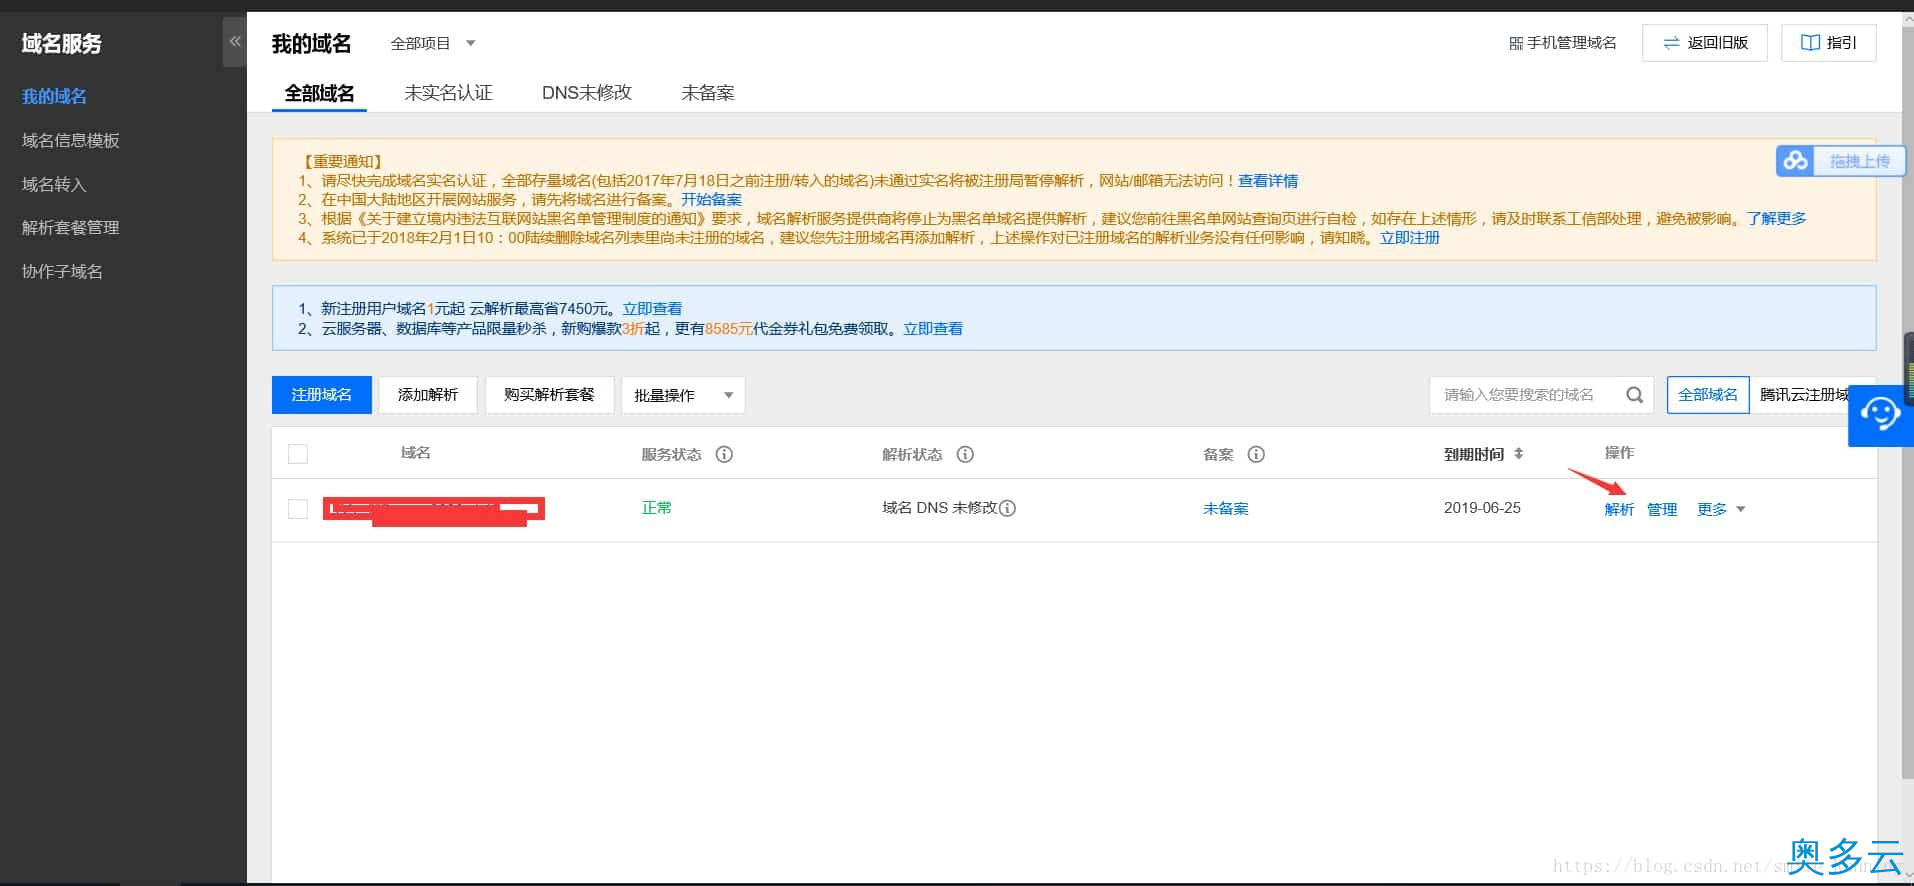This screenshot has width=1914, height=886.
Task: Collapse the sidebar with the double-chevron icon
Action: tap(235, 42)
